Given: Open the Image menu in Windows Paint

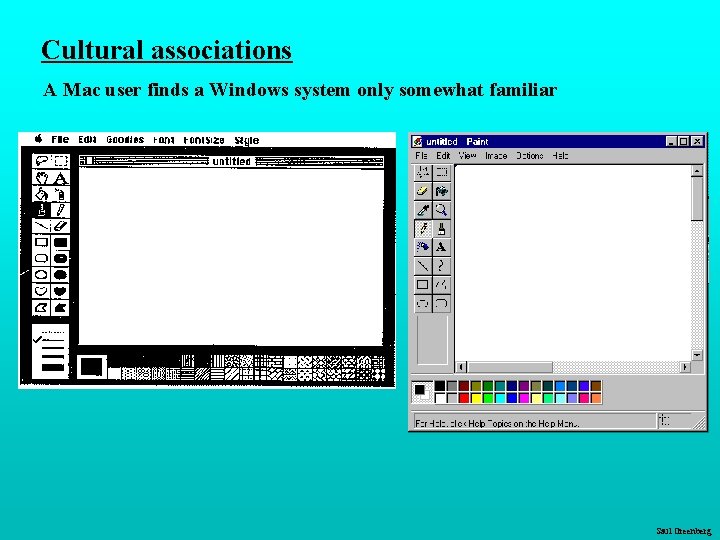Looking at the screenshot, I should point(496,156).
